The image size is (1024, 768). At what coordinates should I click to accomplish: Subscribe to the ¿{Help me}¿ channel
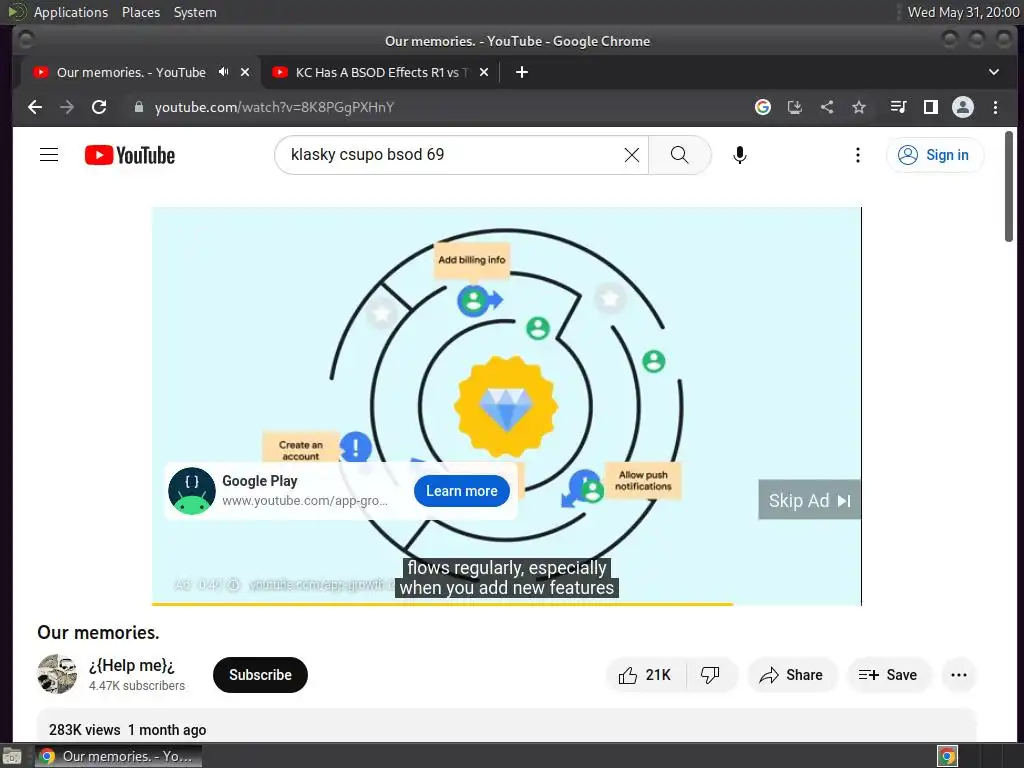point(260,675)
